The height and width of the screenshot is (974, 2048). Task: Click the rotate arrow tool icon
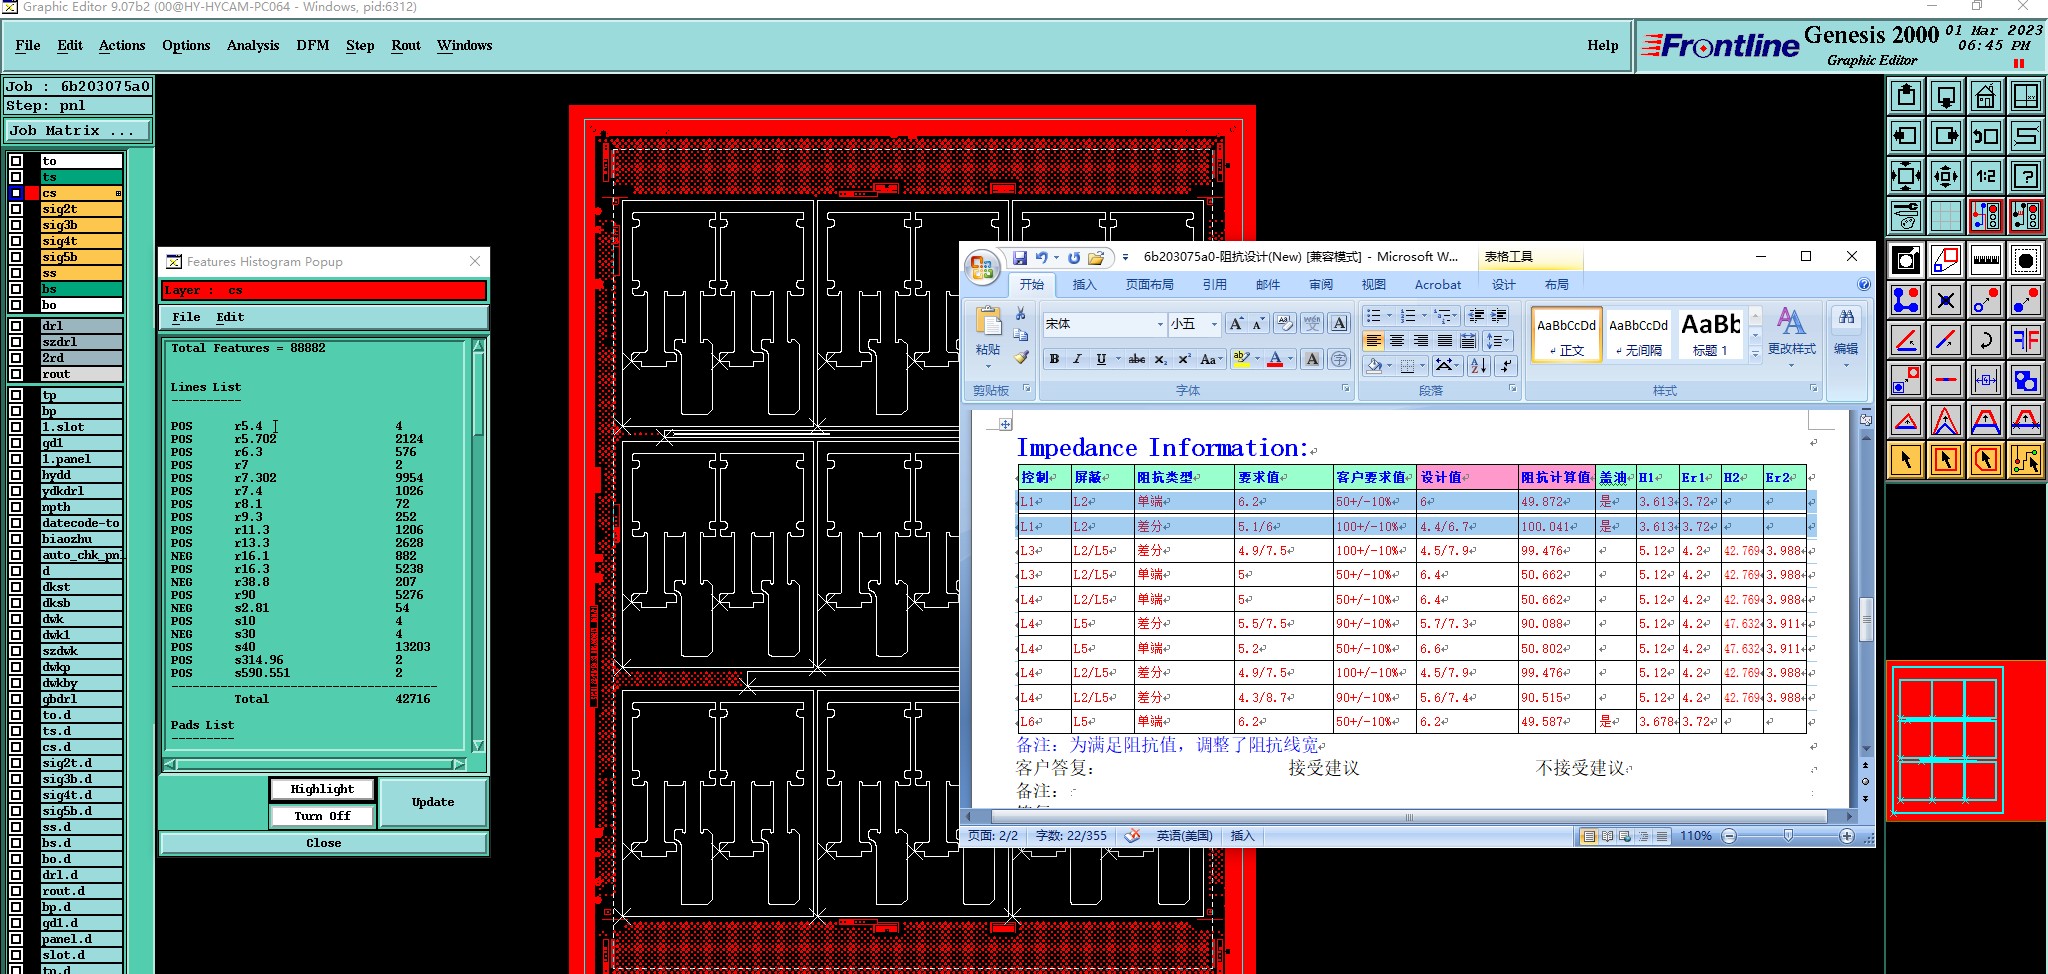coord(1985,340)
